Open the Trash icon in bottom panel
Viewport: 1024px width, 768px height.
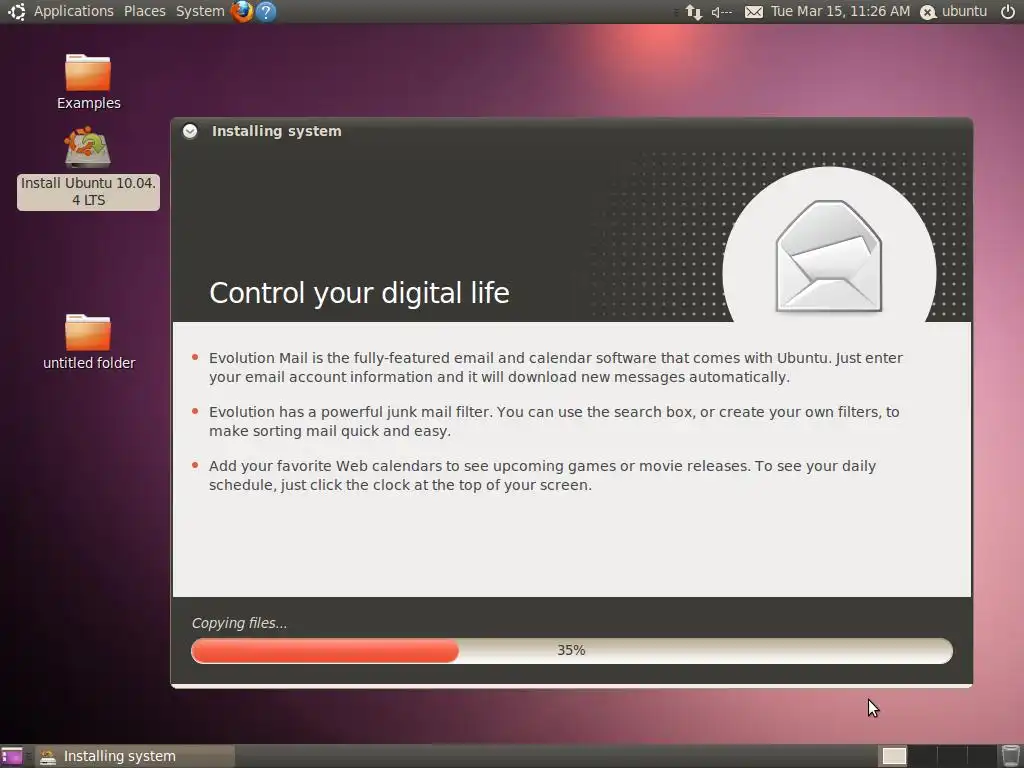[x=1010, y=756]
